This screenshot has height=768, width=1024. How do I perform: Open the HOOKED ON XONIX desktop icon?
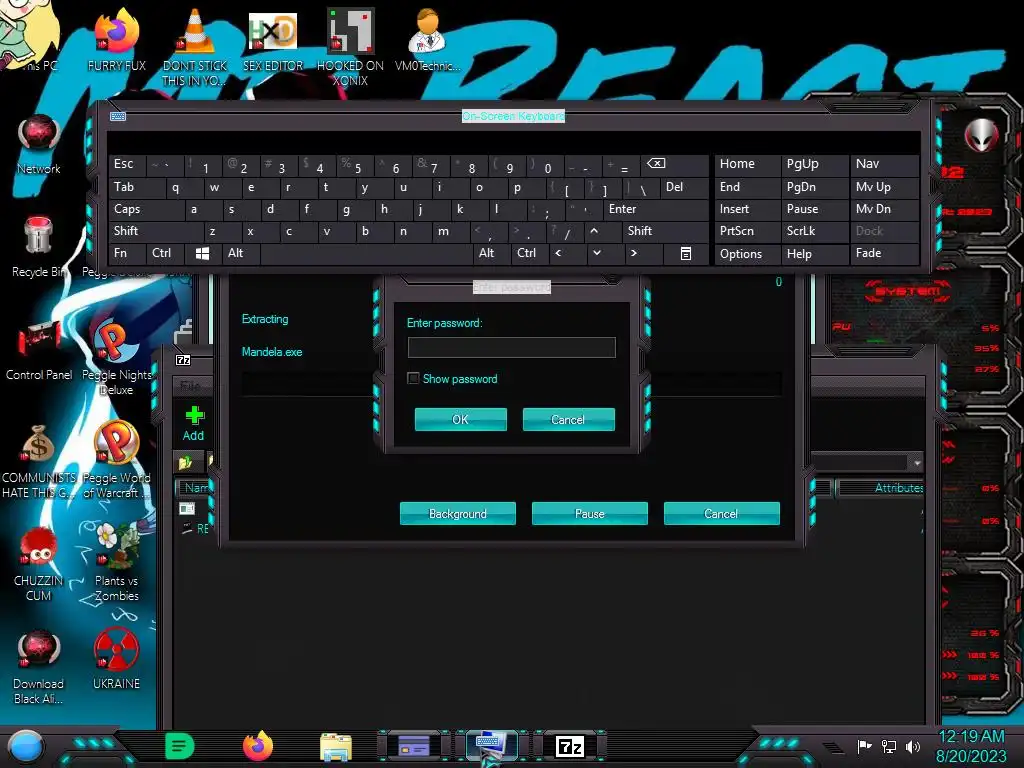pos(350,46)
